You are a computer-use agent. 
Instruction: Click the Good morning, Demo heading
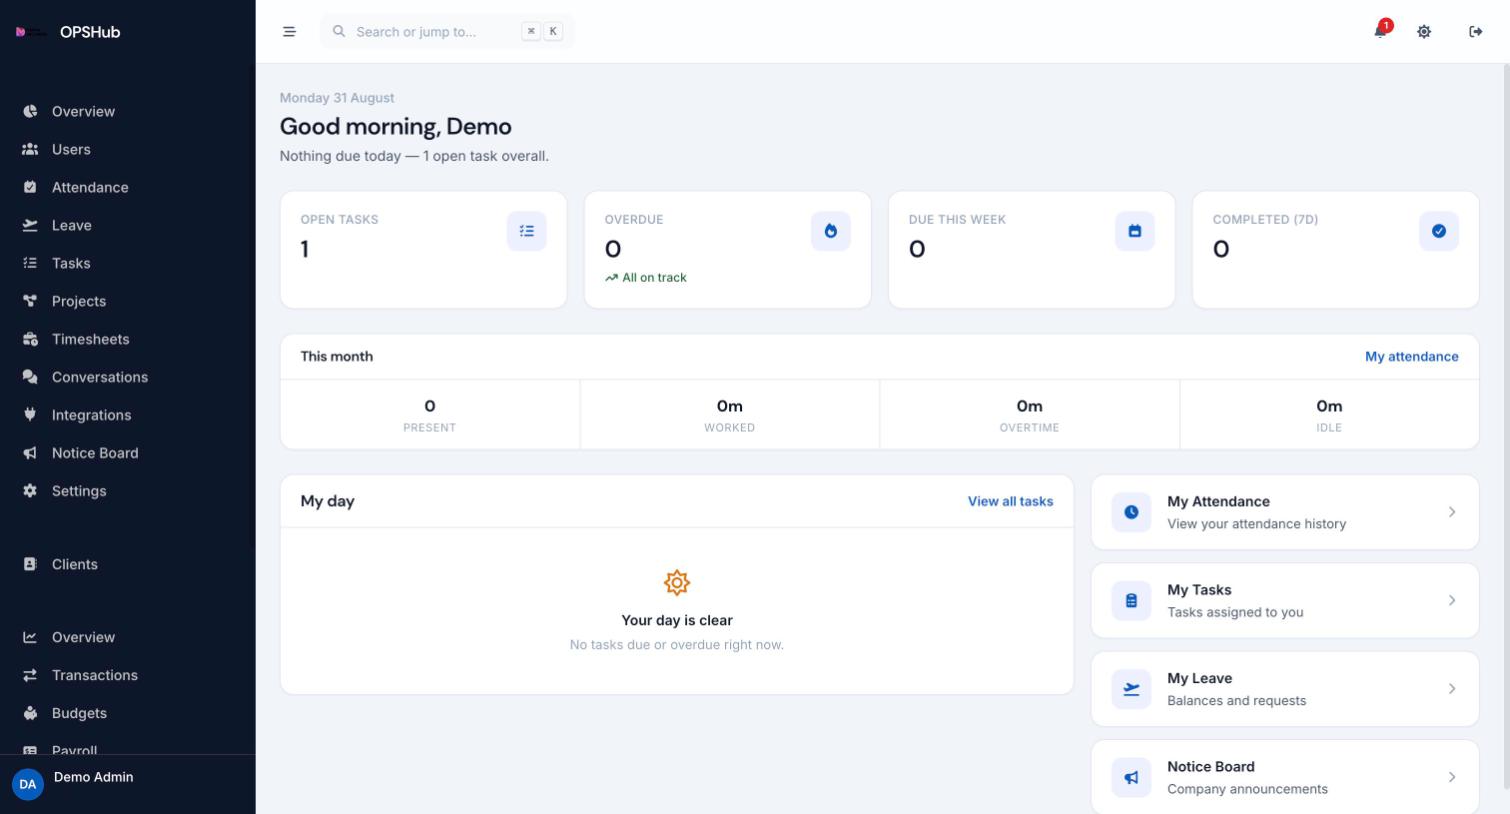(396, 126)
